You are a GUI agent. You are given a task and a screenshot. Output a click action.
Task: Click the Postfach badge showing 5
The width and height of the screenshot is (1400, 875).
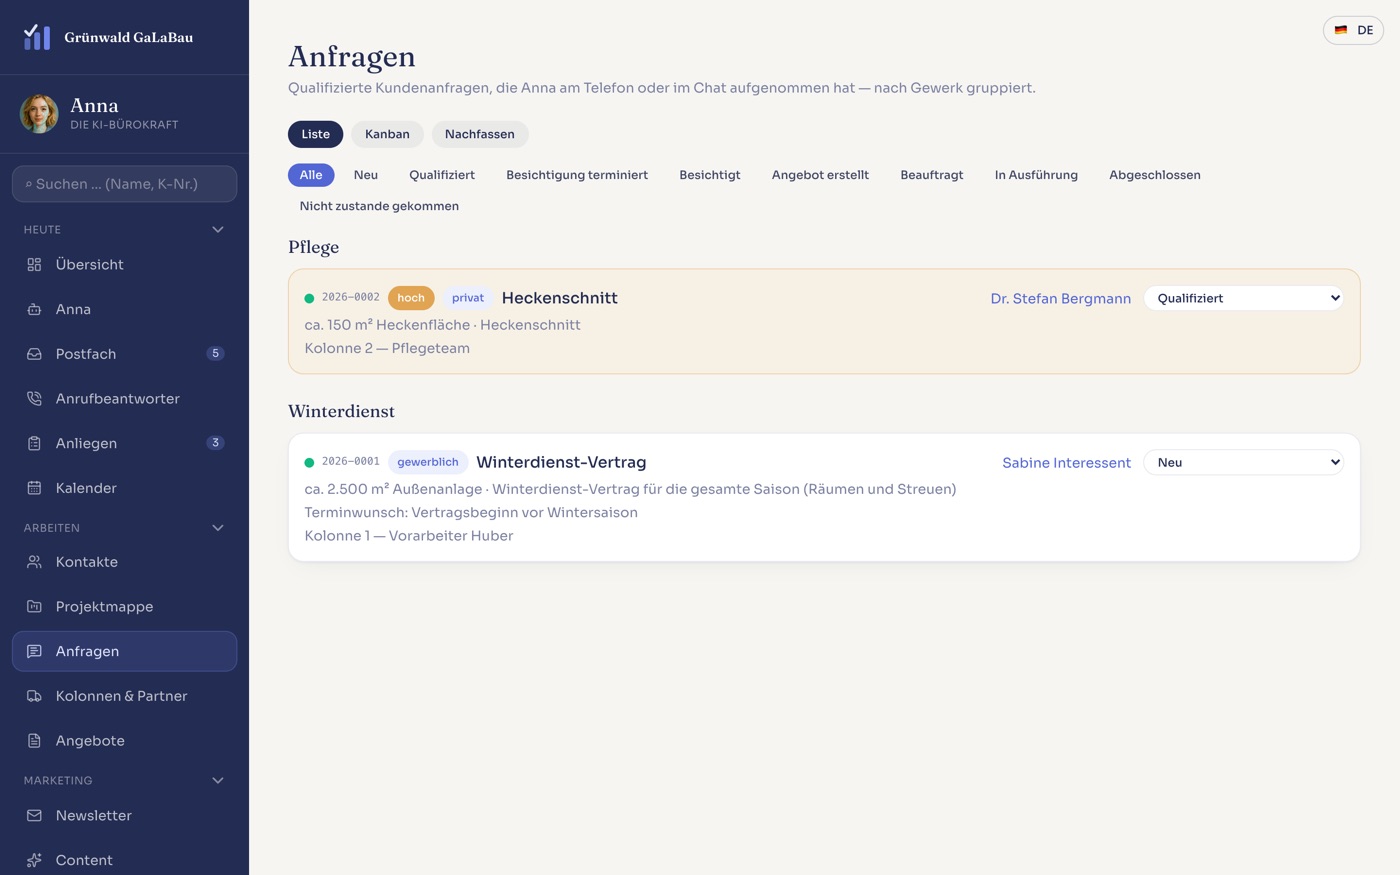point(215,354)
